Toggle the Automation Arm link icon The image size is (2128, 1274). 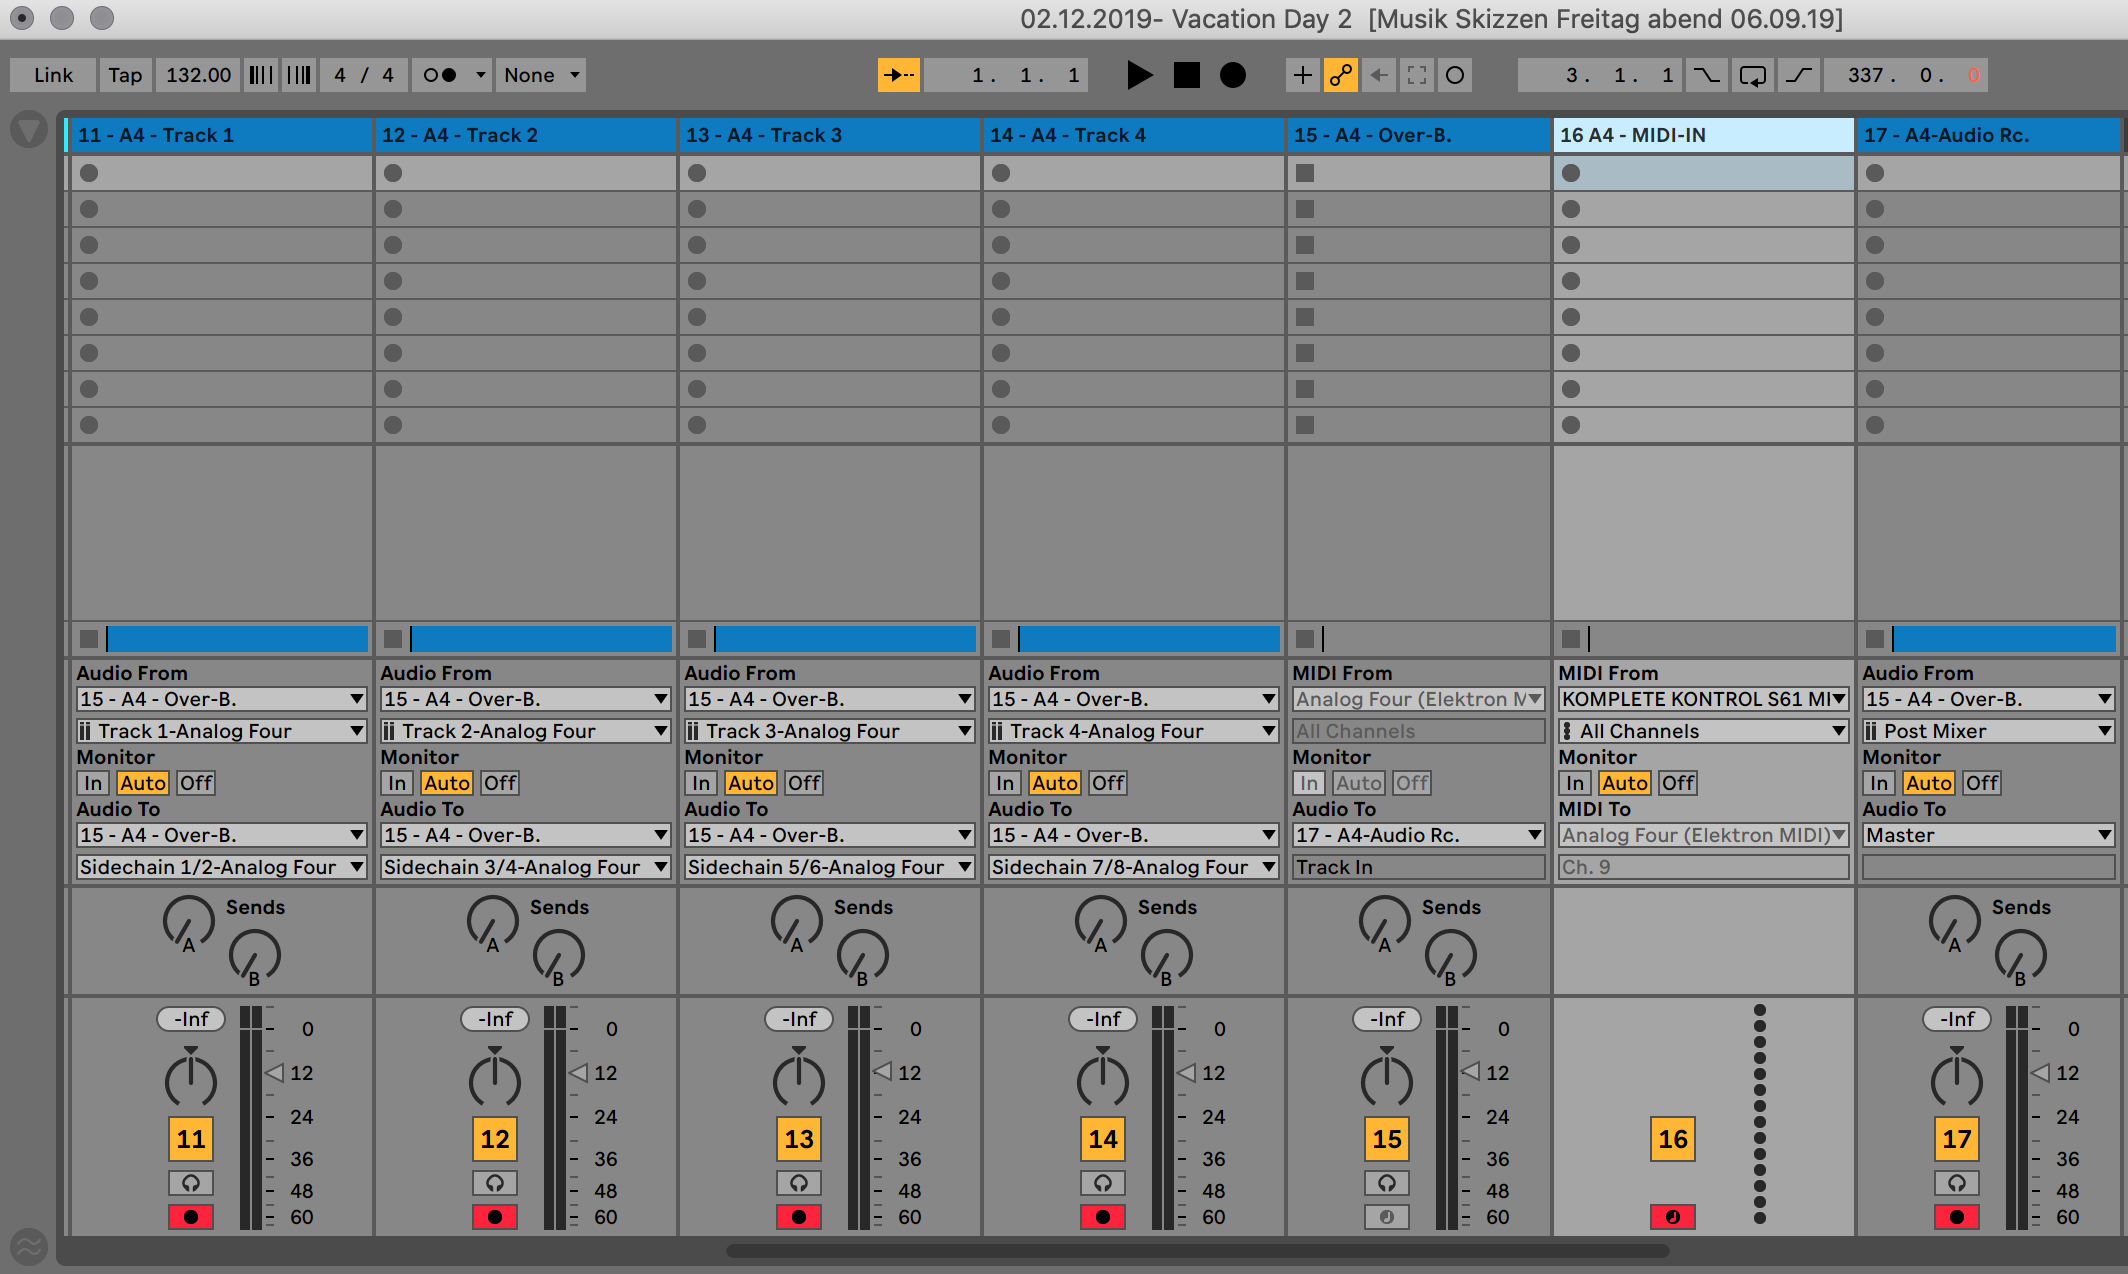(x=1340, y=75)
